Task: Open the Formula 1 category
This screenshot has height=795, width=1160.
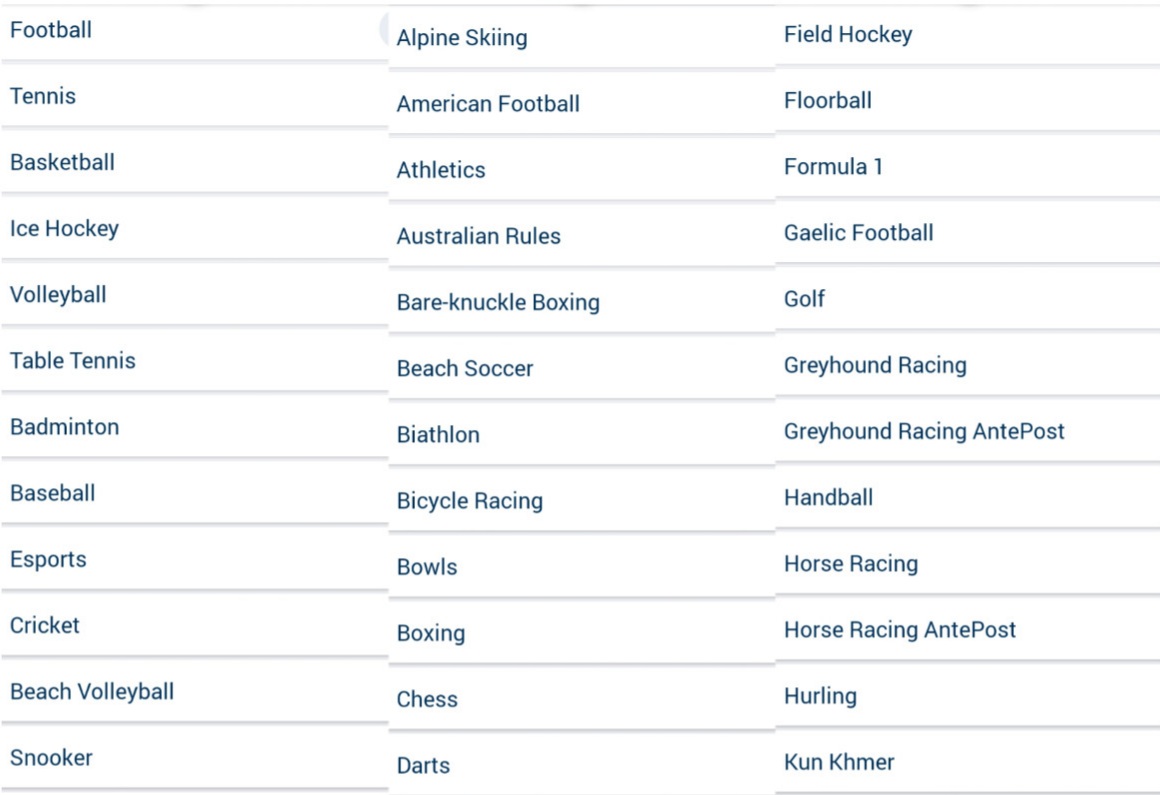Action: pos(833,167)
